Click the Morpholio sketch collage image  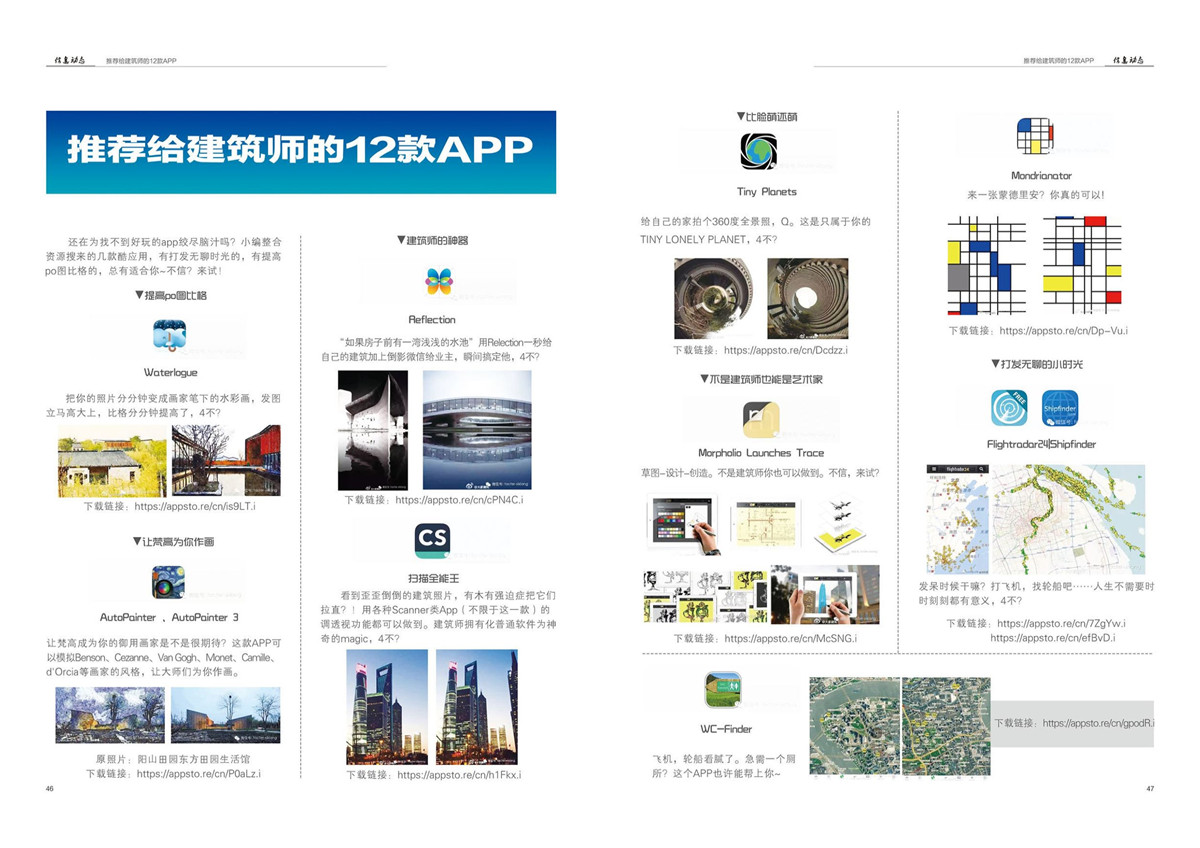(x=705, y=596)
